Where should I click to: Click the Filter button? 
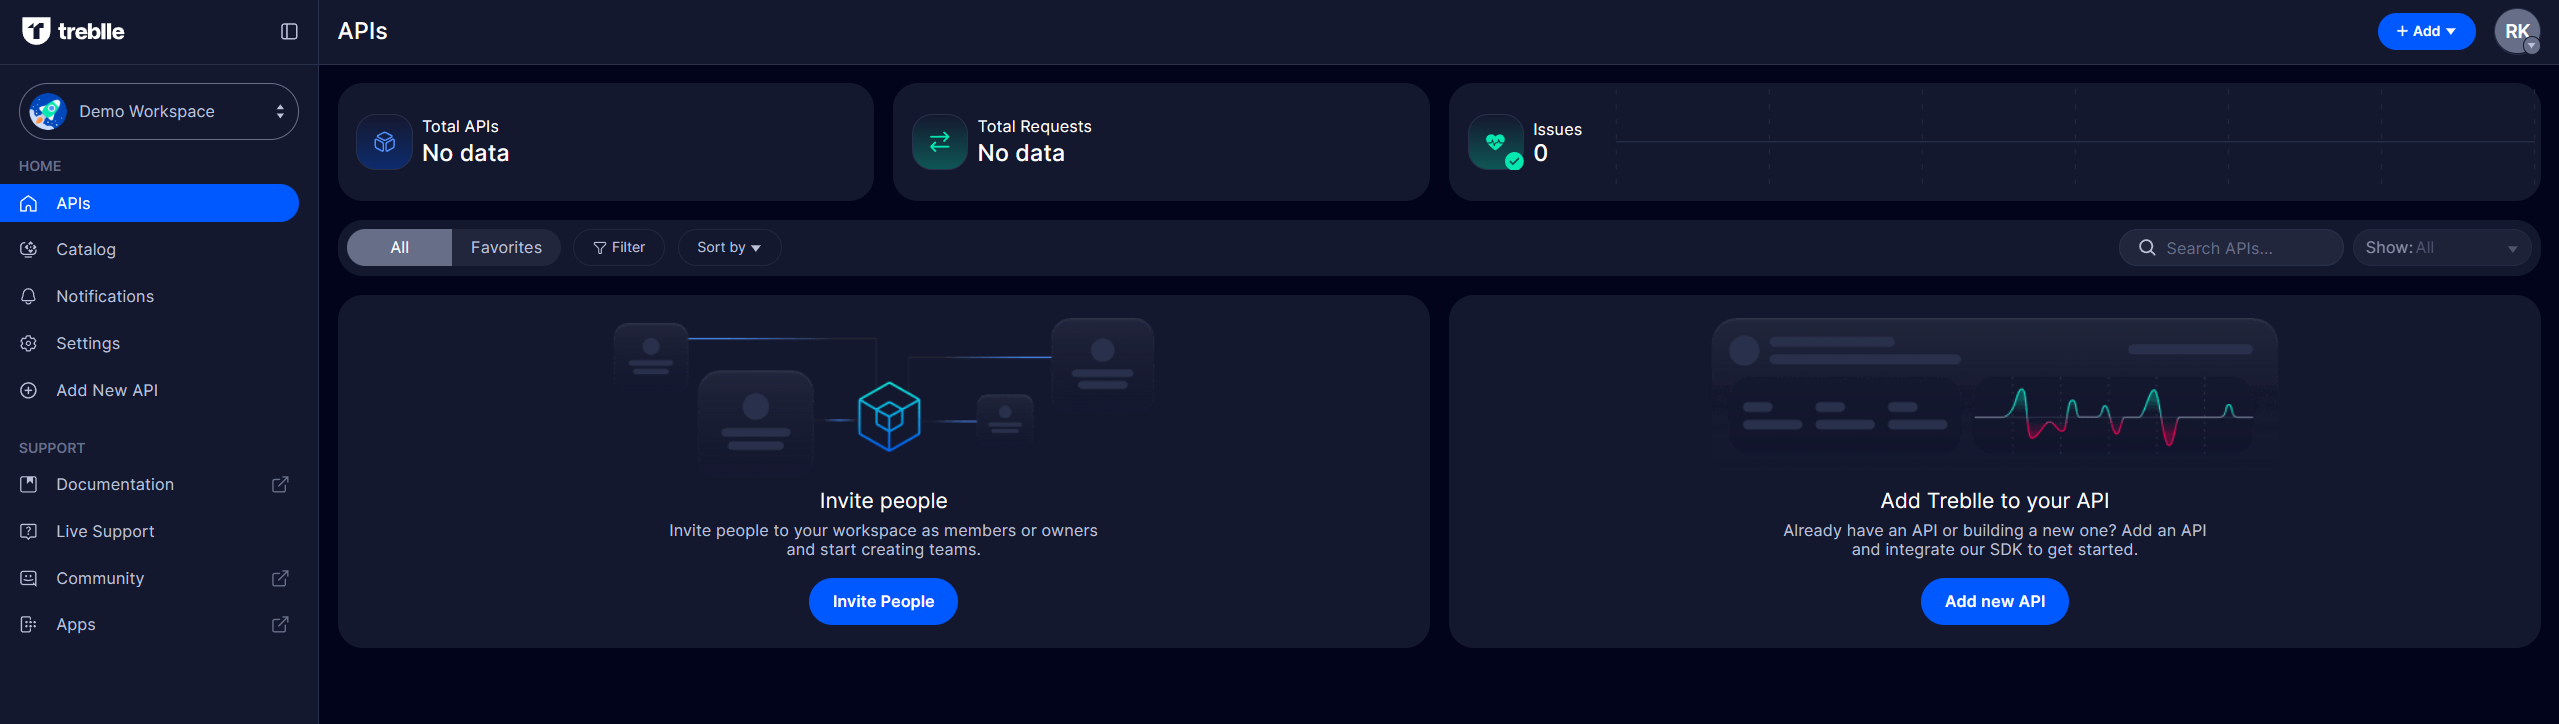pyautogui.click(x=619, y=247)
